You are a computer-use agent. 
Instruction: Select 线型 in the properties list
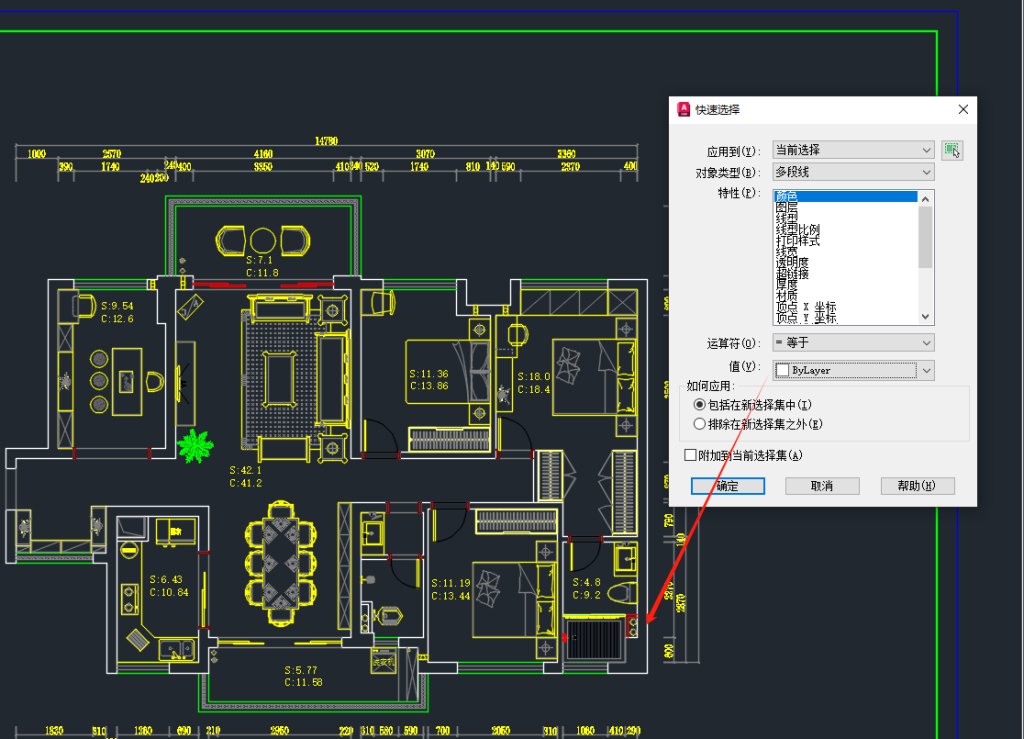point(786,218)
